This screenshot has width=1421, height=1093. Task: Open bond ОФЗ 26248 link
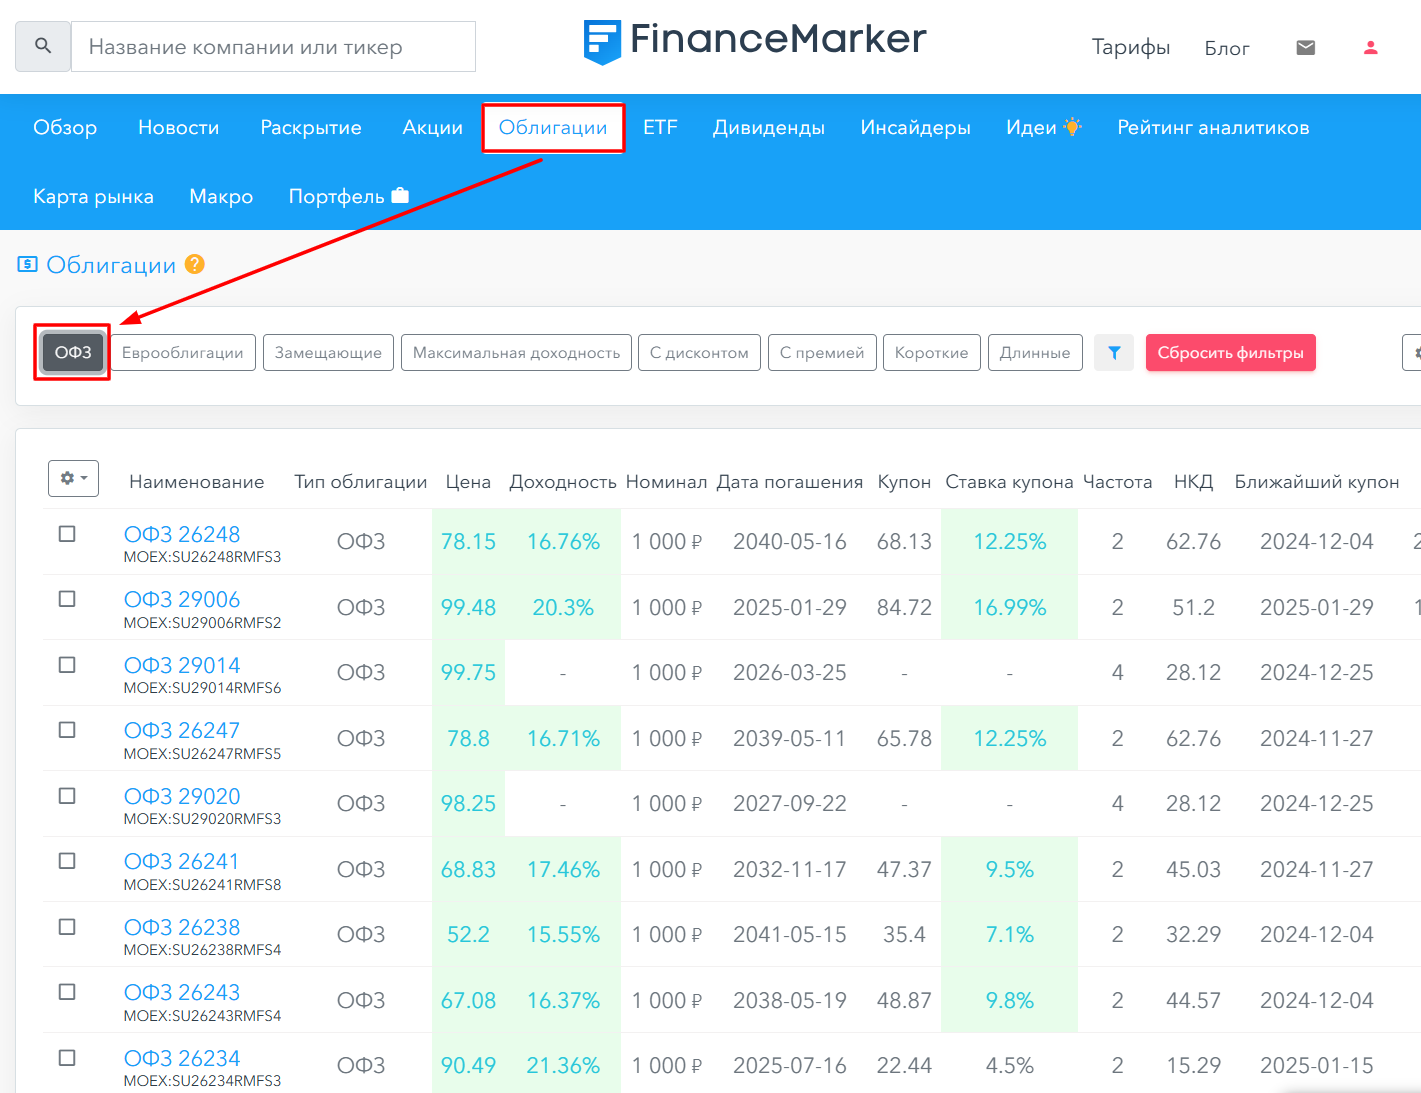click(x=182, y=534)
